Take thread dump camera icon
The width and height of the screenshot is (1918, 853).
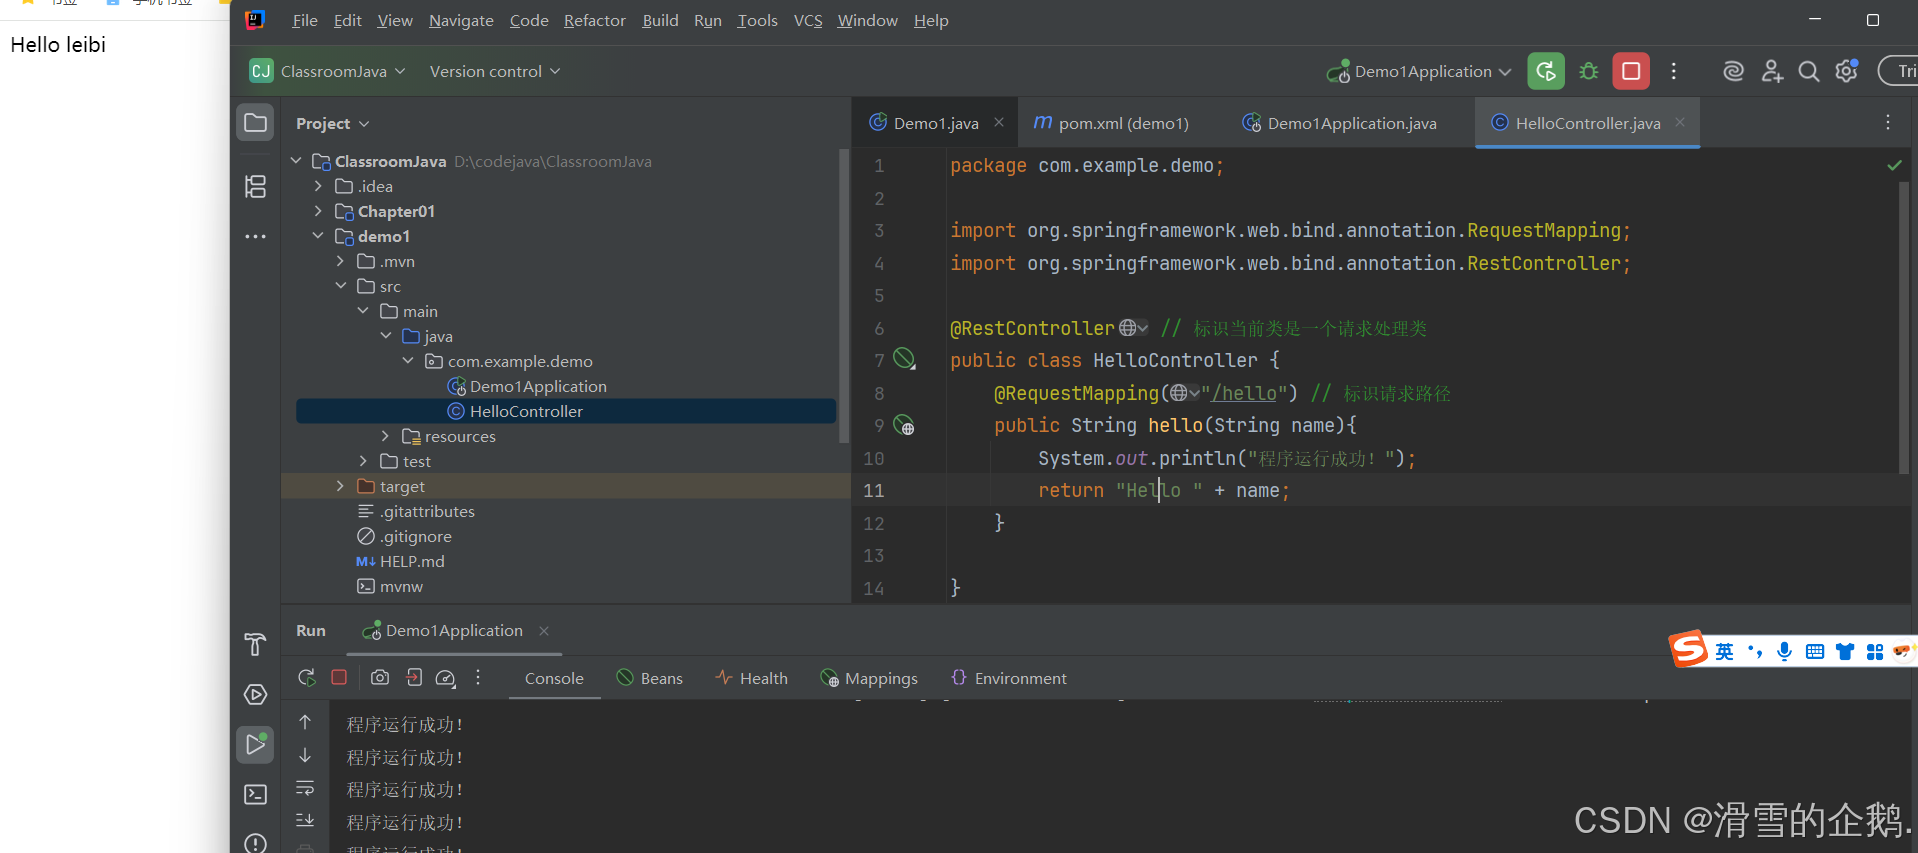point(380,677)
